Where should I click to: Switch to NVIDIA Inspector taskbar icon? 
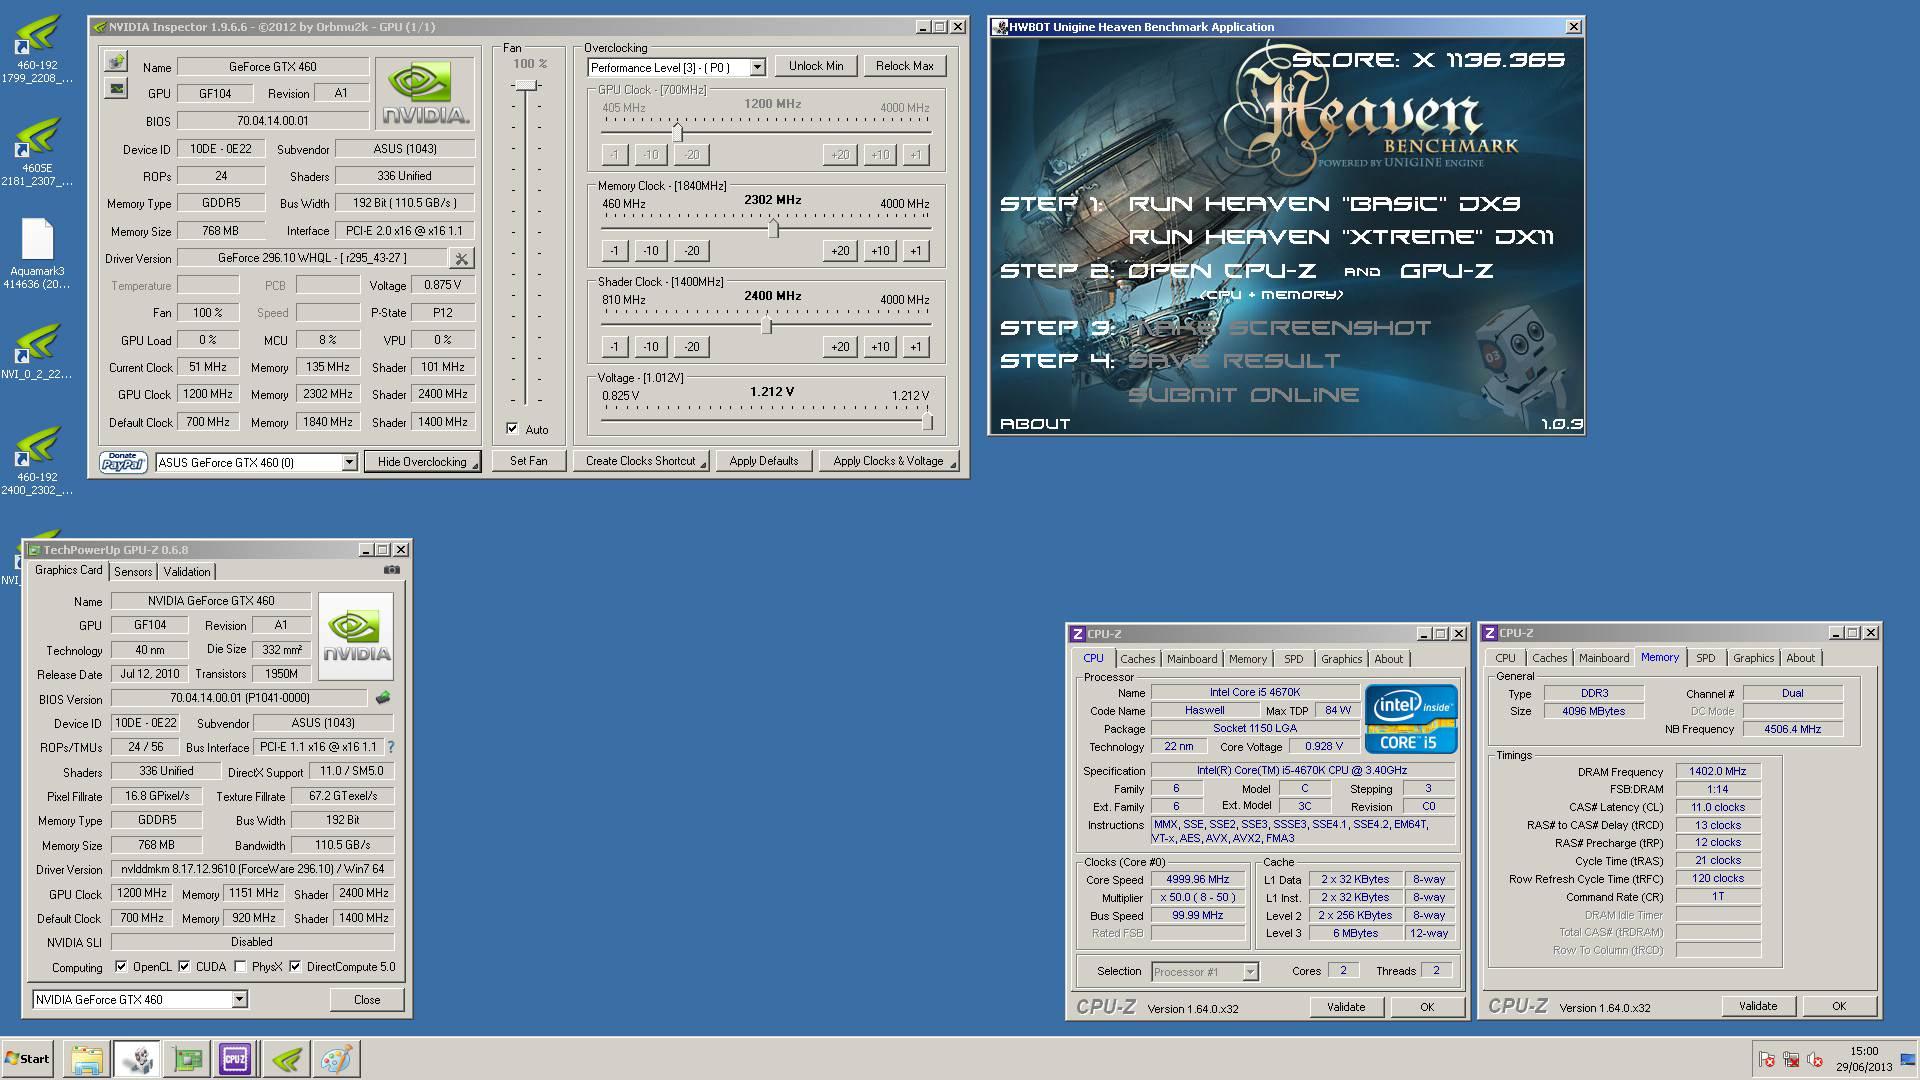tap(285, 1059)
